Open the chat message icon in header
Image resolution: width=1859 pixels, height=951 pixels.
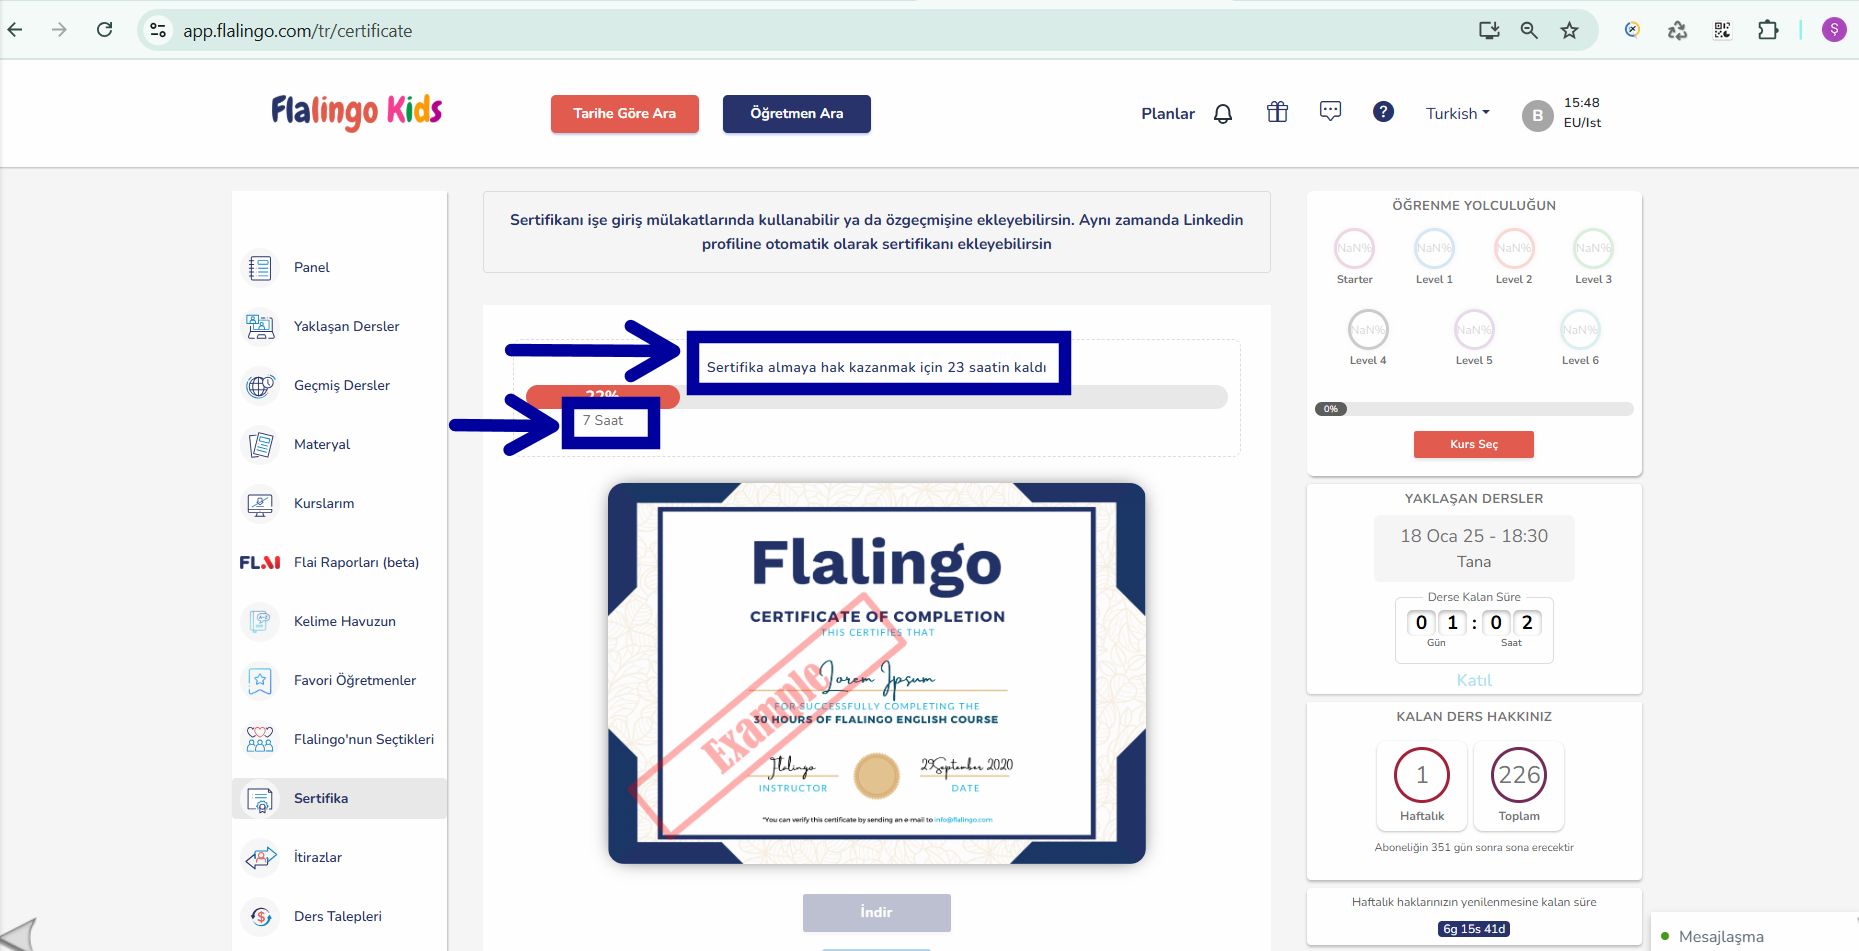coord(1330,111)
